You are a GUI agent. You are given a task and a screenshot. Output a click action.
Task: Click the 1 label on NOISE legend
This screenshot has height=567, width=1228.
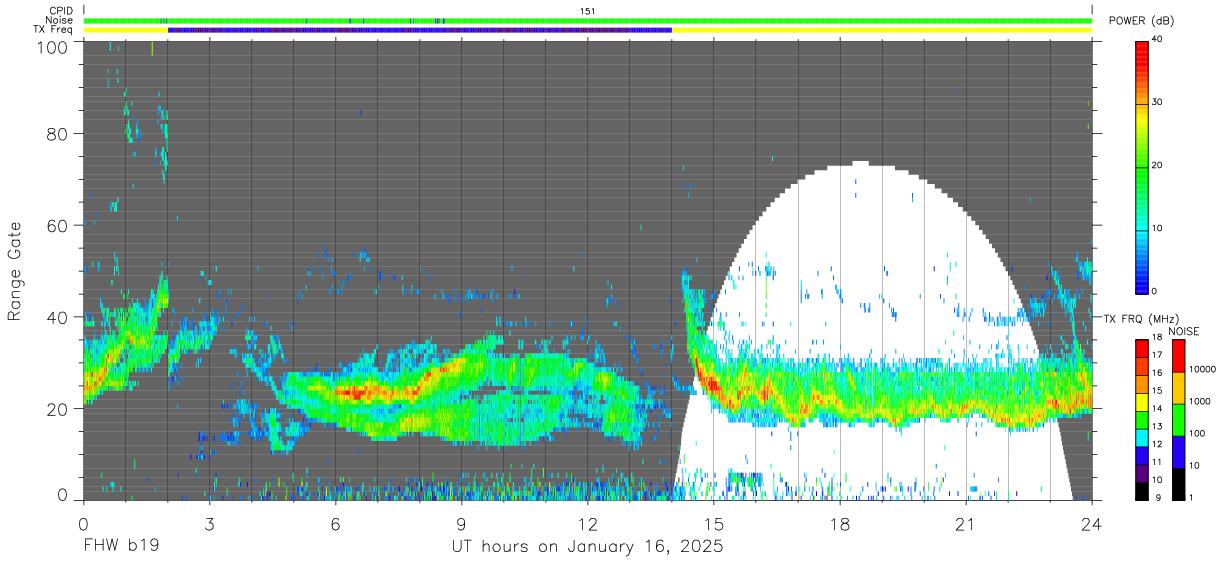click(1190, 497)
